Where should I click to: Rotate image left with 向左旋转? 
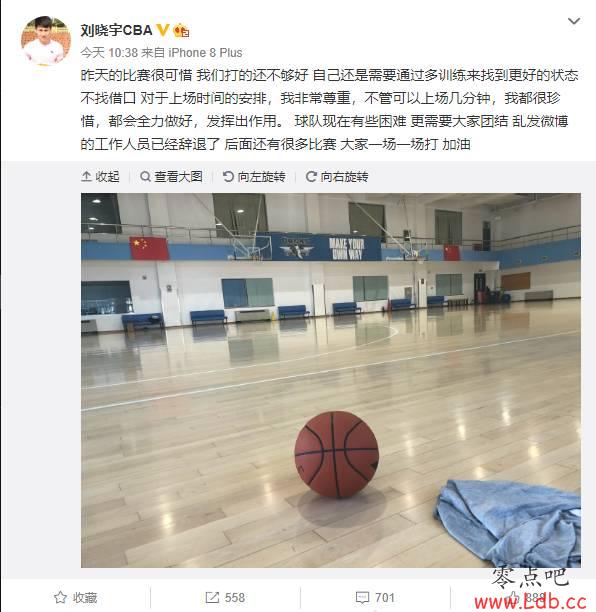(254, 177)
